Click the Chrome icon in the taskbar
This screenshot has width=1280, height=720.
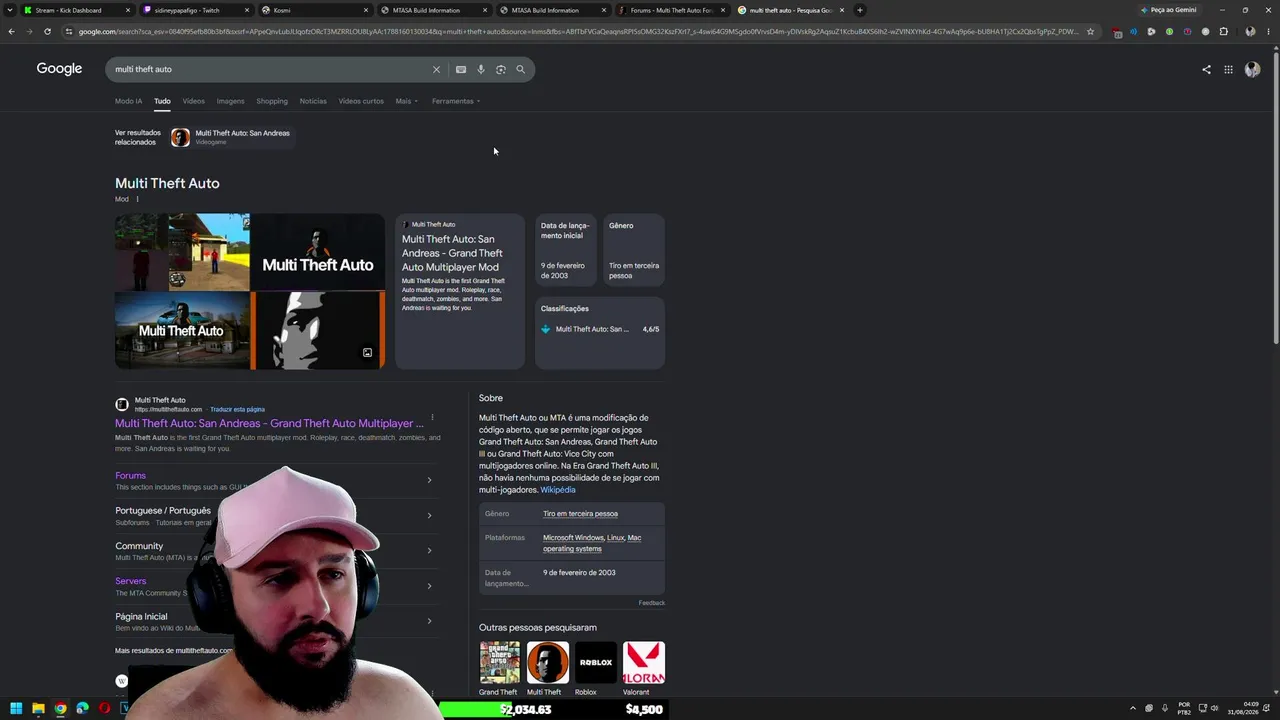60,709
